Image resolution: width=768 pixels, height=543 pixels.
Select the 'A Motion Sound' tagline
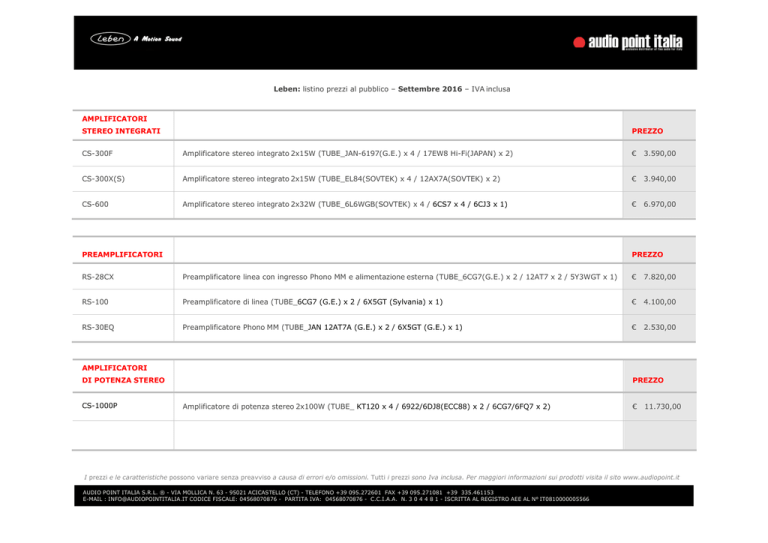click(x=158, y=39)
